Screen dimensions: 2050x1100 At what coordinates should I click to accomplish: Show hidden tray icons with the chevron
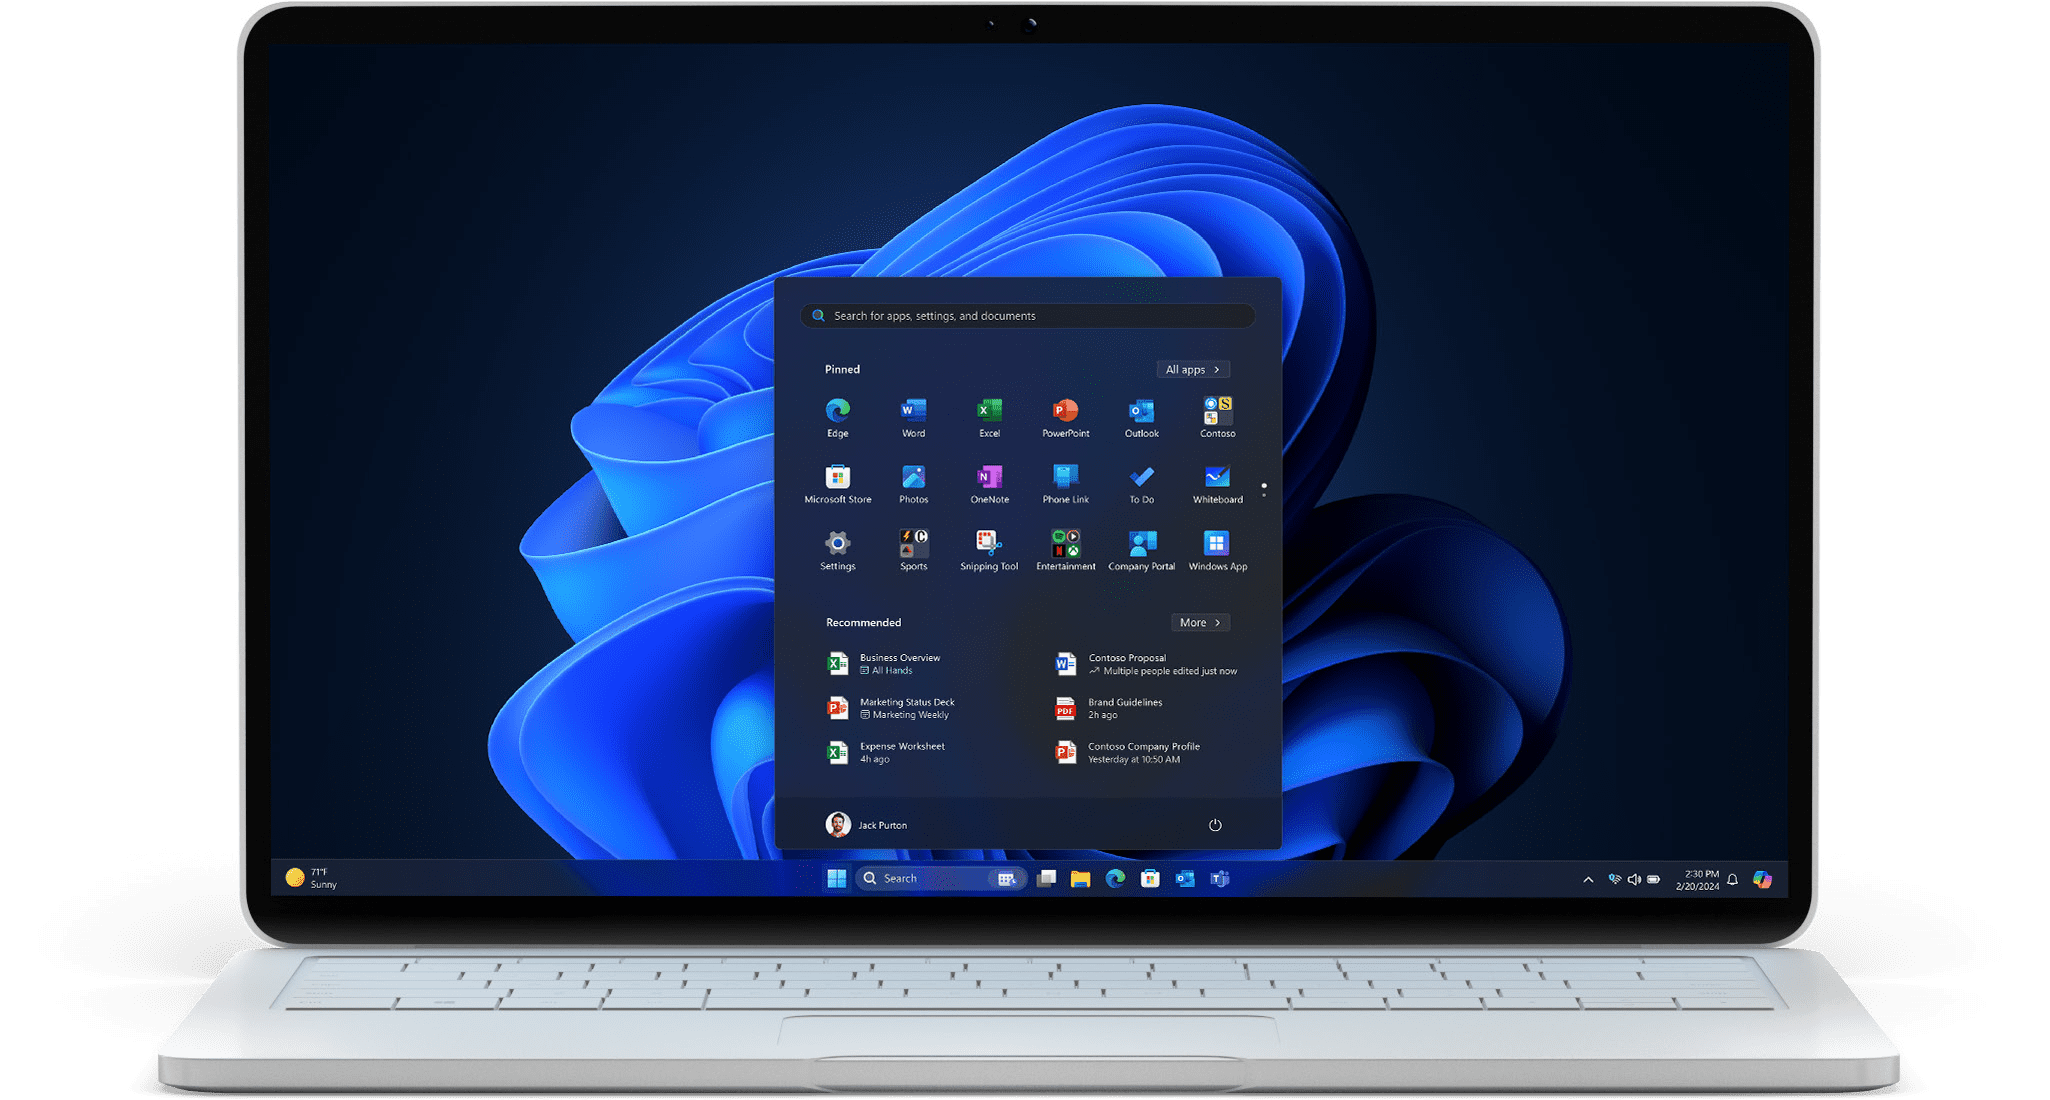[x=1588, y=879]
